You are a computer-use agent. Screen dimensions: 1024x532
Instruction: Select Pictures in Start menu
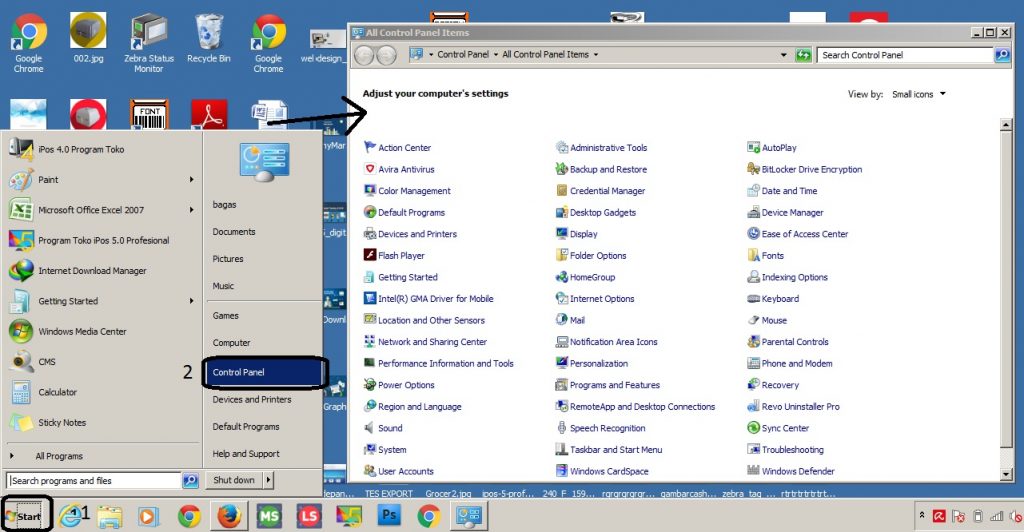pos(228,258)
